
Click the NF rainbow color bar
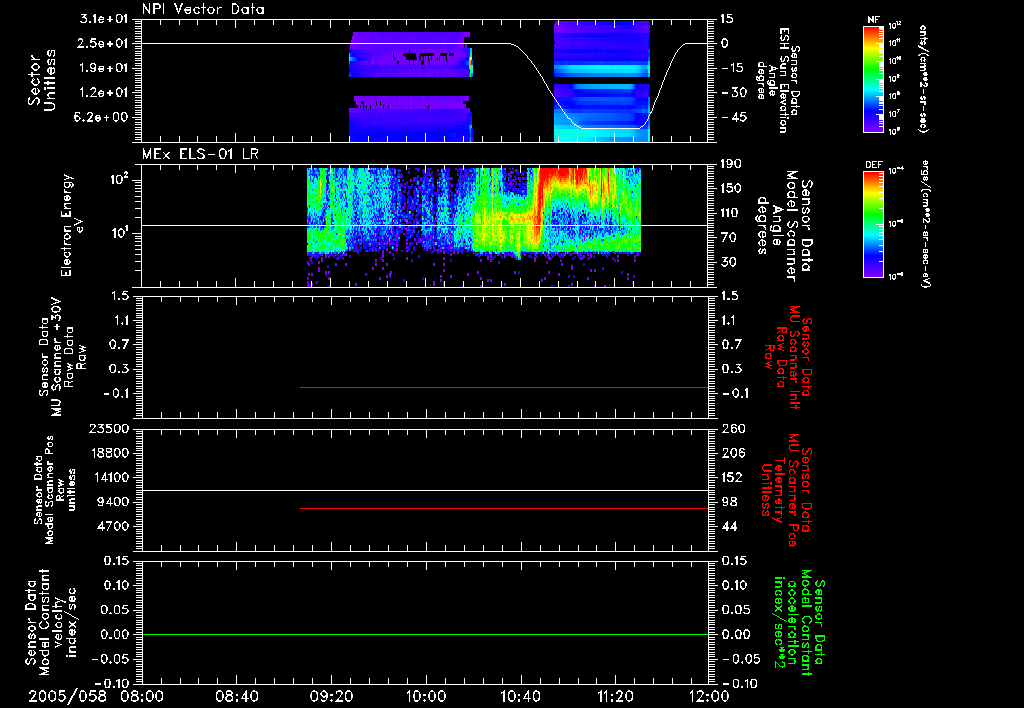coord(874,78)
